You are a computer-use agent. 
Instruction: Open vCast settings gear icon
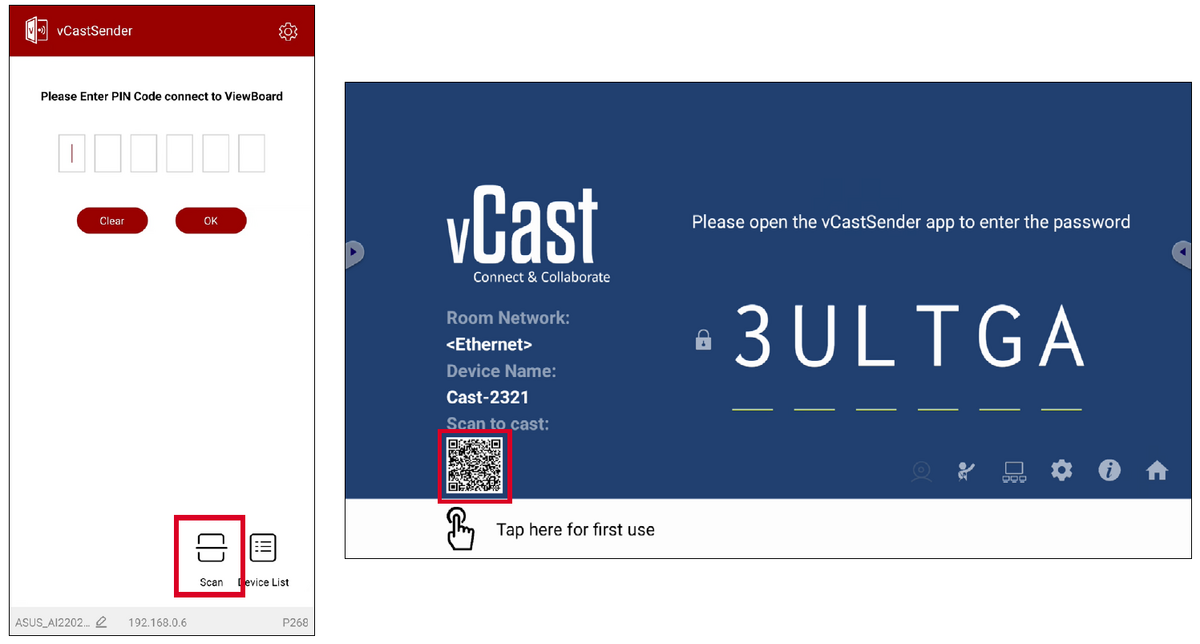pos(1062,470)
